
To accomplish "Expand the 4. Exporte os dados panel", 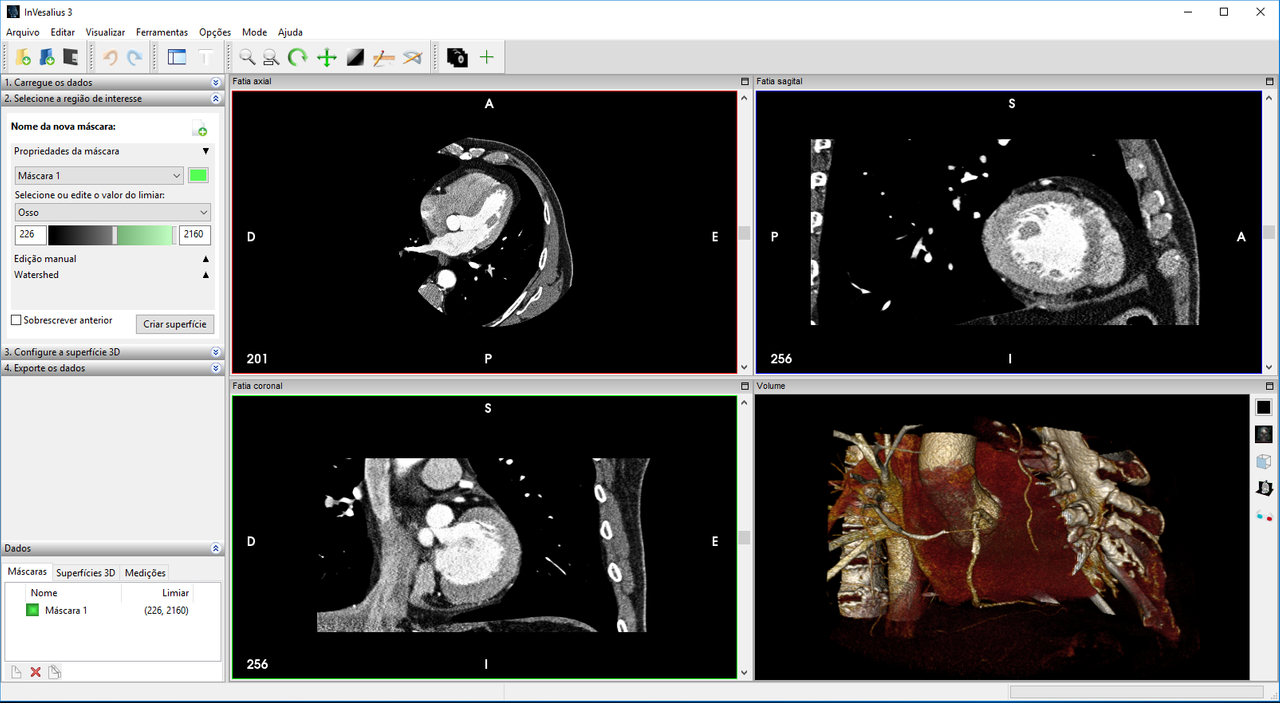I will click(216, 368).
